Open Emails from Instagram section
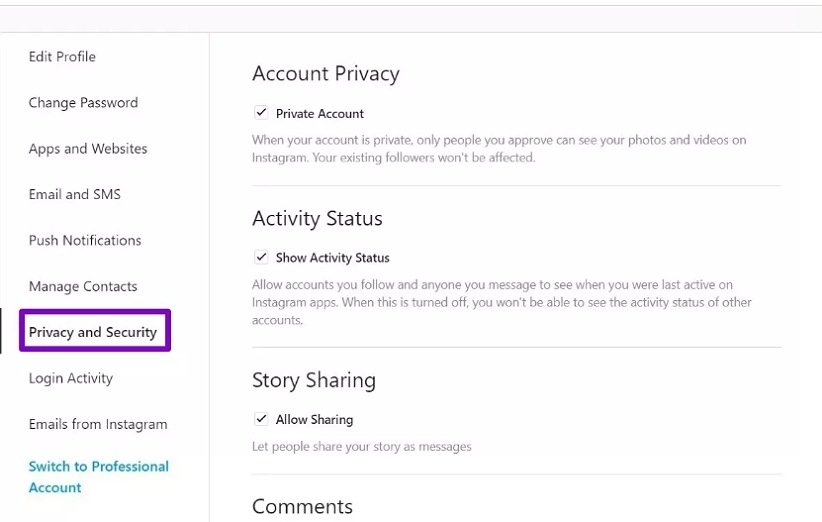Screen dimensions: 822x522 [98, 425]
